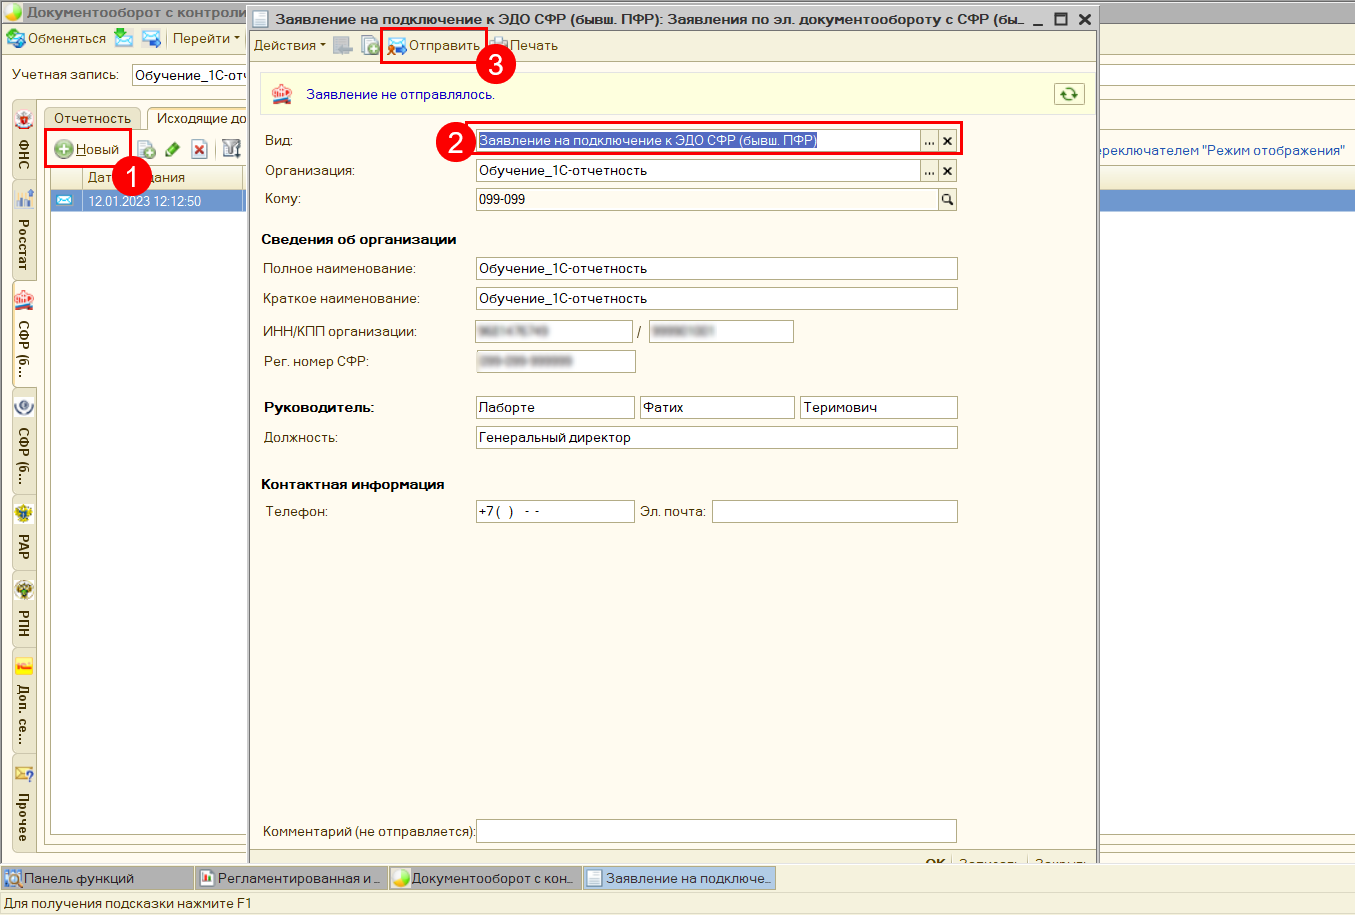The width and height of the screenshot is (1355, 915).
Task: Click the copy document icon beside Действия
Action: coord(370,46)
